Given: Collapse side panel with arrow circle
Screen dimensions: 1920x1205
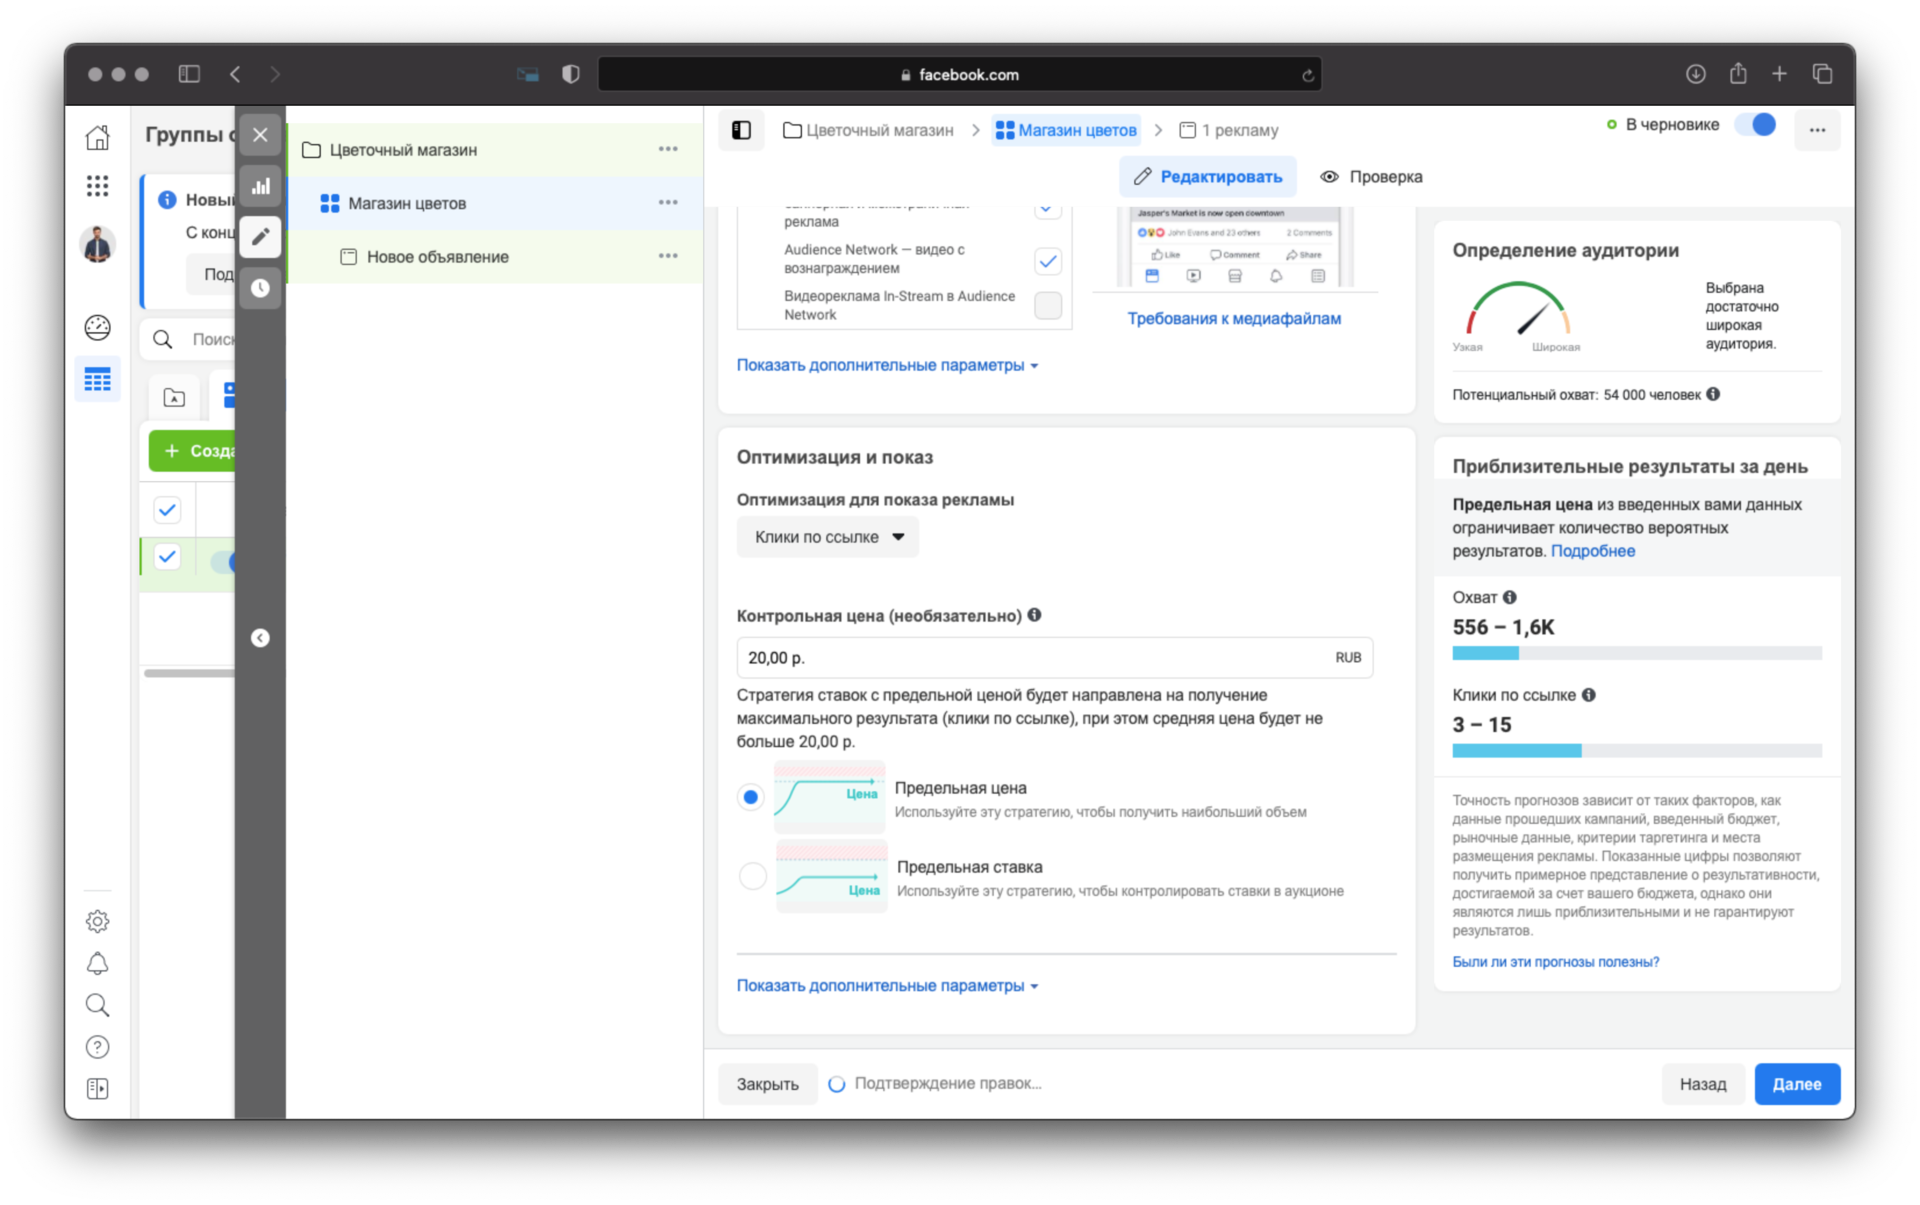Looking at the screenshot, I should coord(260,638).
